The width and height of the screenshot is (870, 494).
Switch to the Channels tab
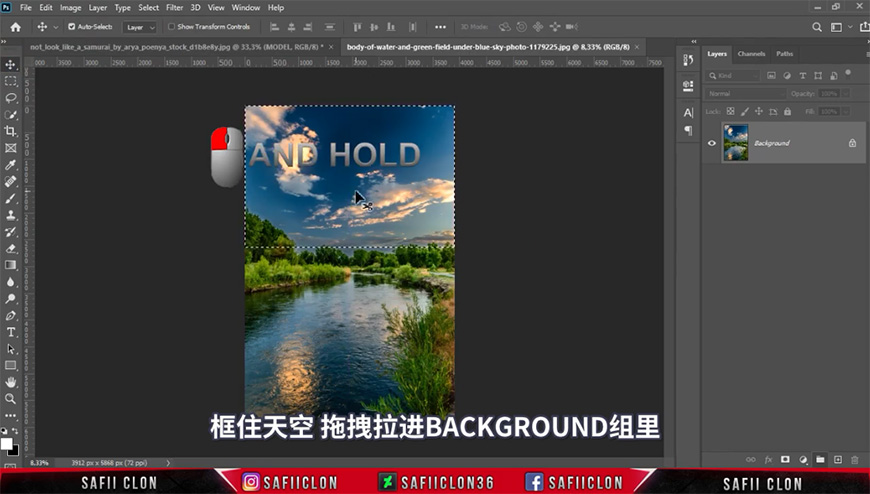pos(751,54)
